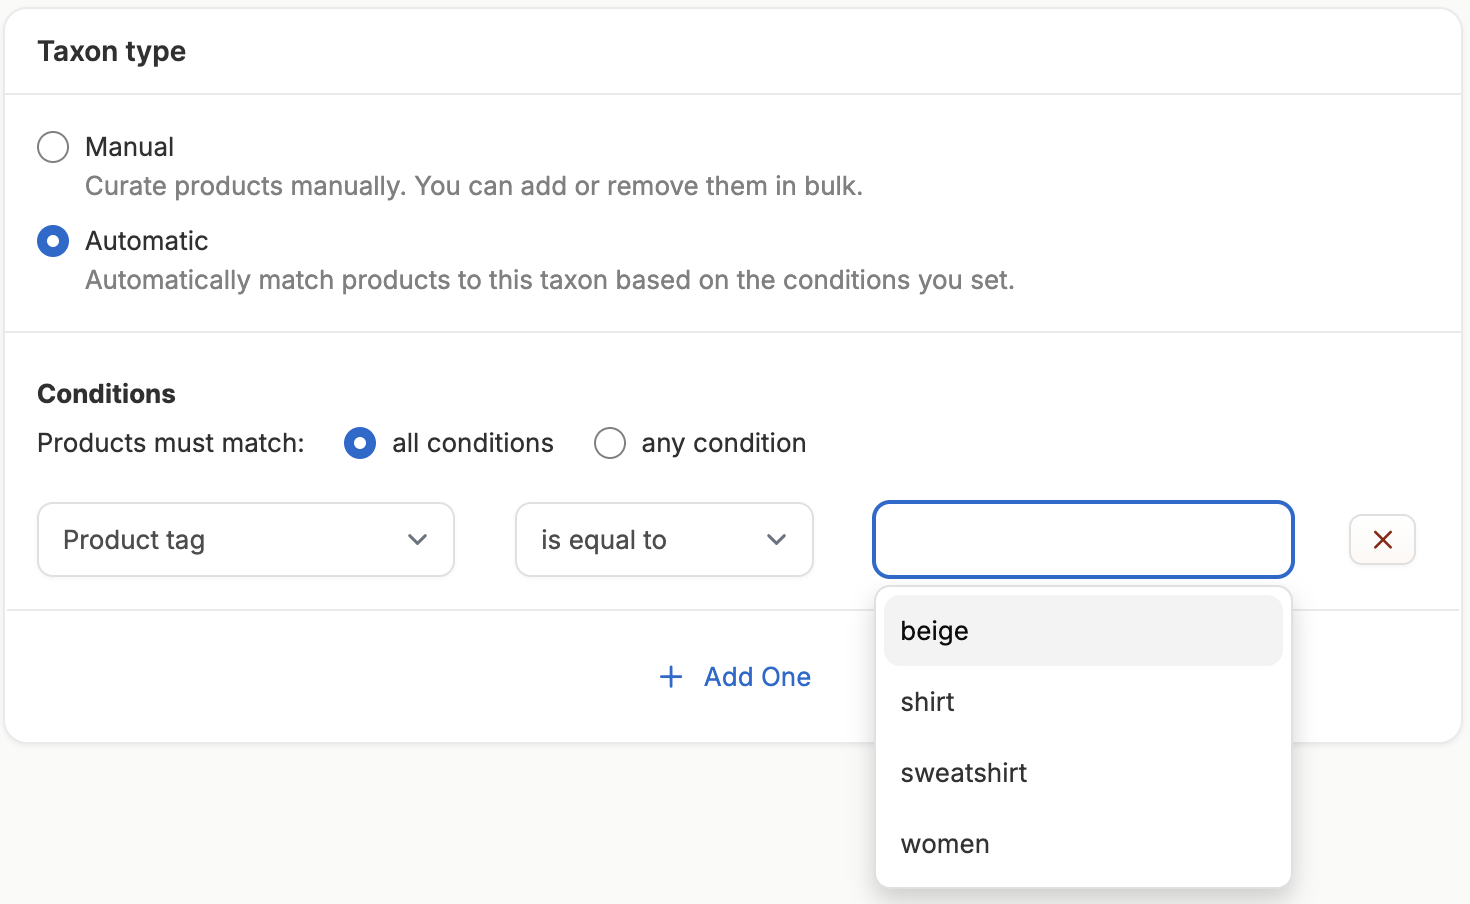The height and width of the screenshot is (904, 1470).
Task: Select the Automatic taxon type radio button
Action: point(53,241)
